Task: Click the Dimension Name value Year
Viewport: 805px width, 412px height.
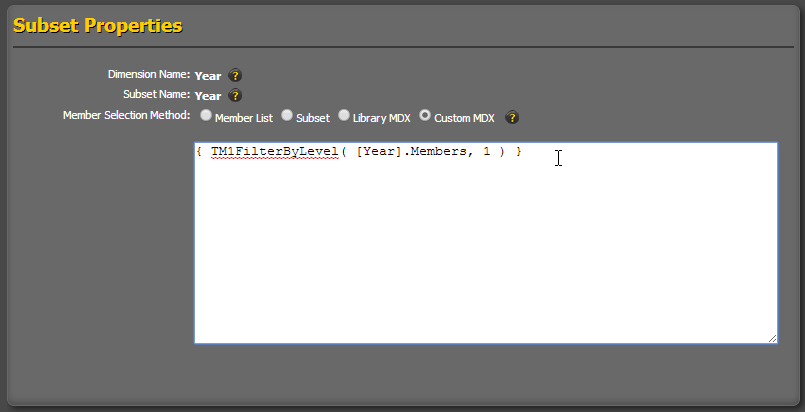Action: tap(208, 76)
